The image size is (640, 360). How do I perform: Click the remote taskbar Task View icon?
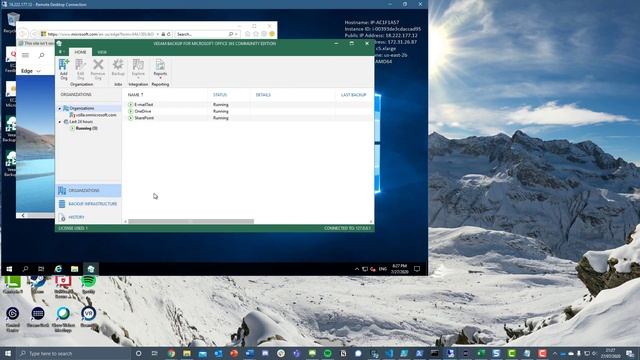[41, 269]
